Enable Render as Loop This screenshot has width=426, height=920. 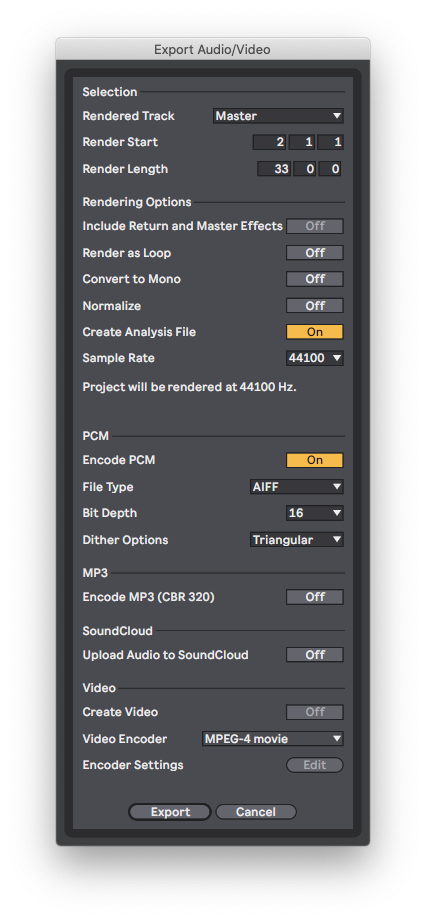click(315, 253)
